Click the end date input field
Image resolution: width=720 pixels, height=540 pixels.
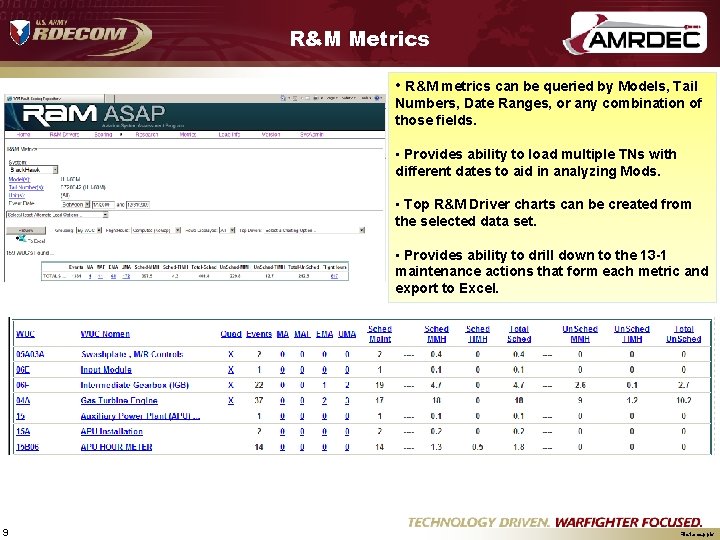point(138,204)
